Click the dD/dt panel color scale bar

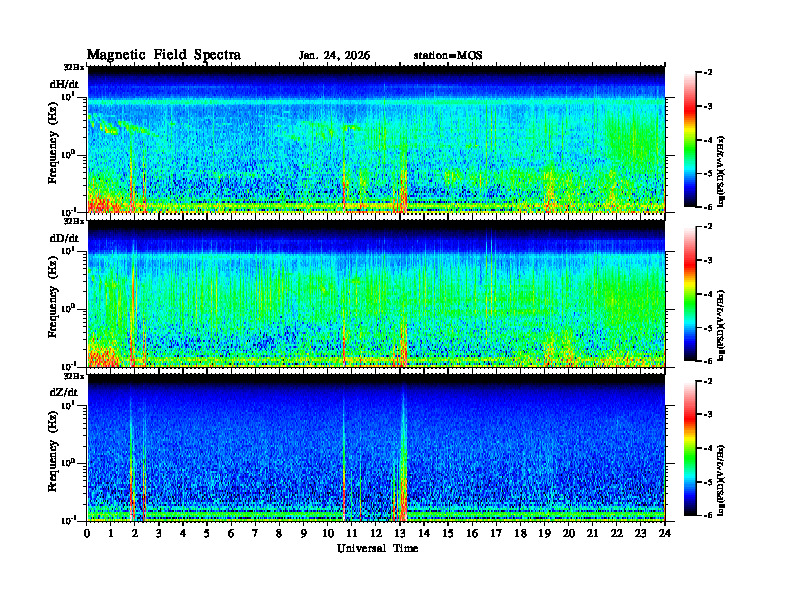point(690,294)
